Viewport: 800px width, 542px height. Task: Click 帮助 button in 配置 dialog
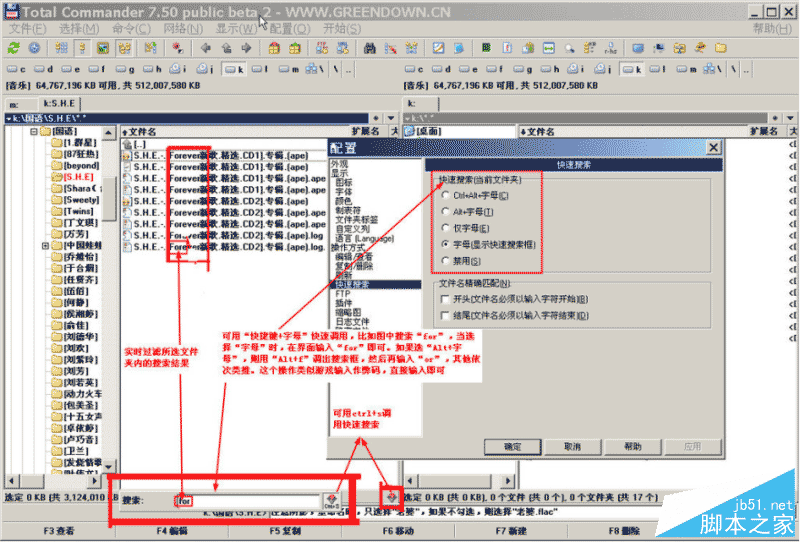pyautogui.click(x=633, y=447)
